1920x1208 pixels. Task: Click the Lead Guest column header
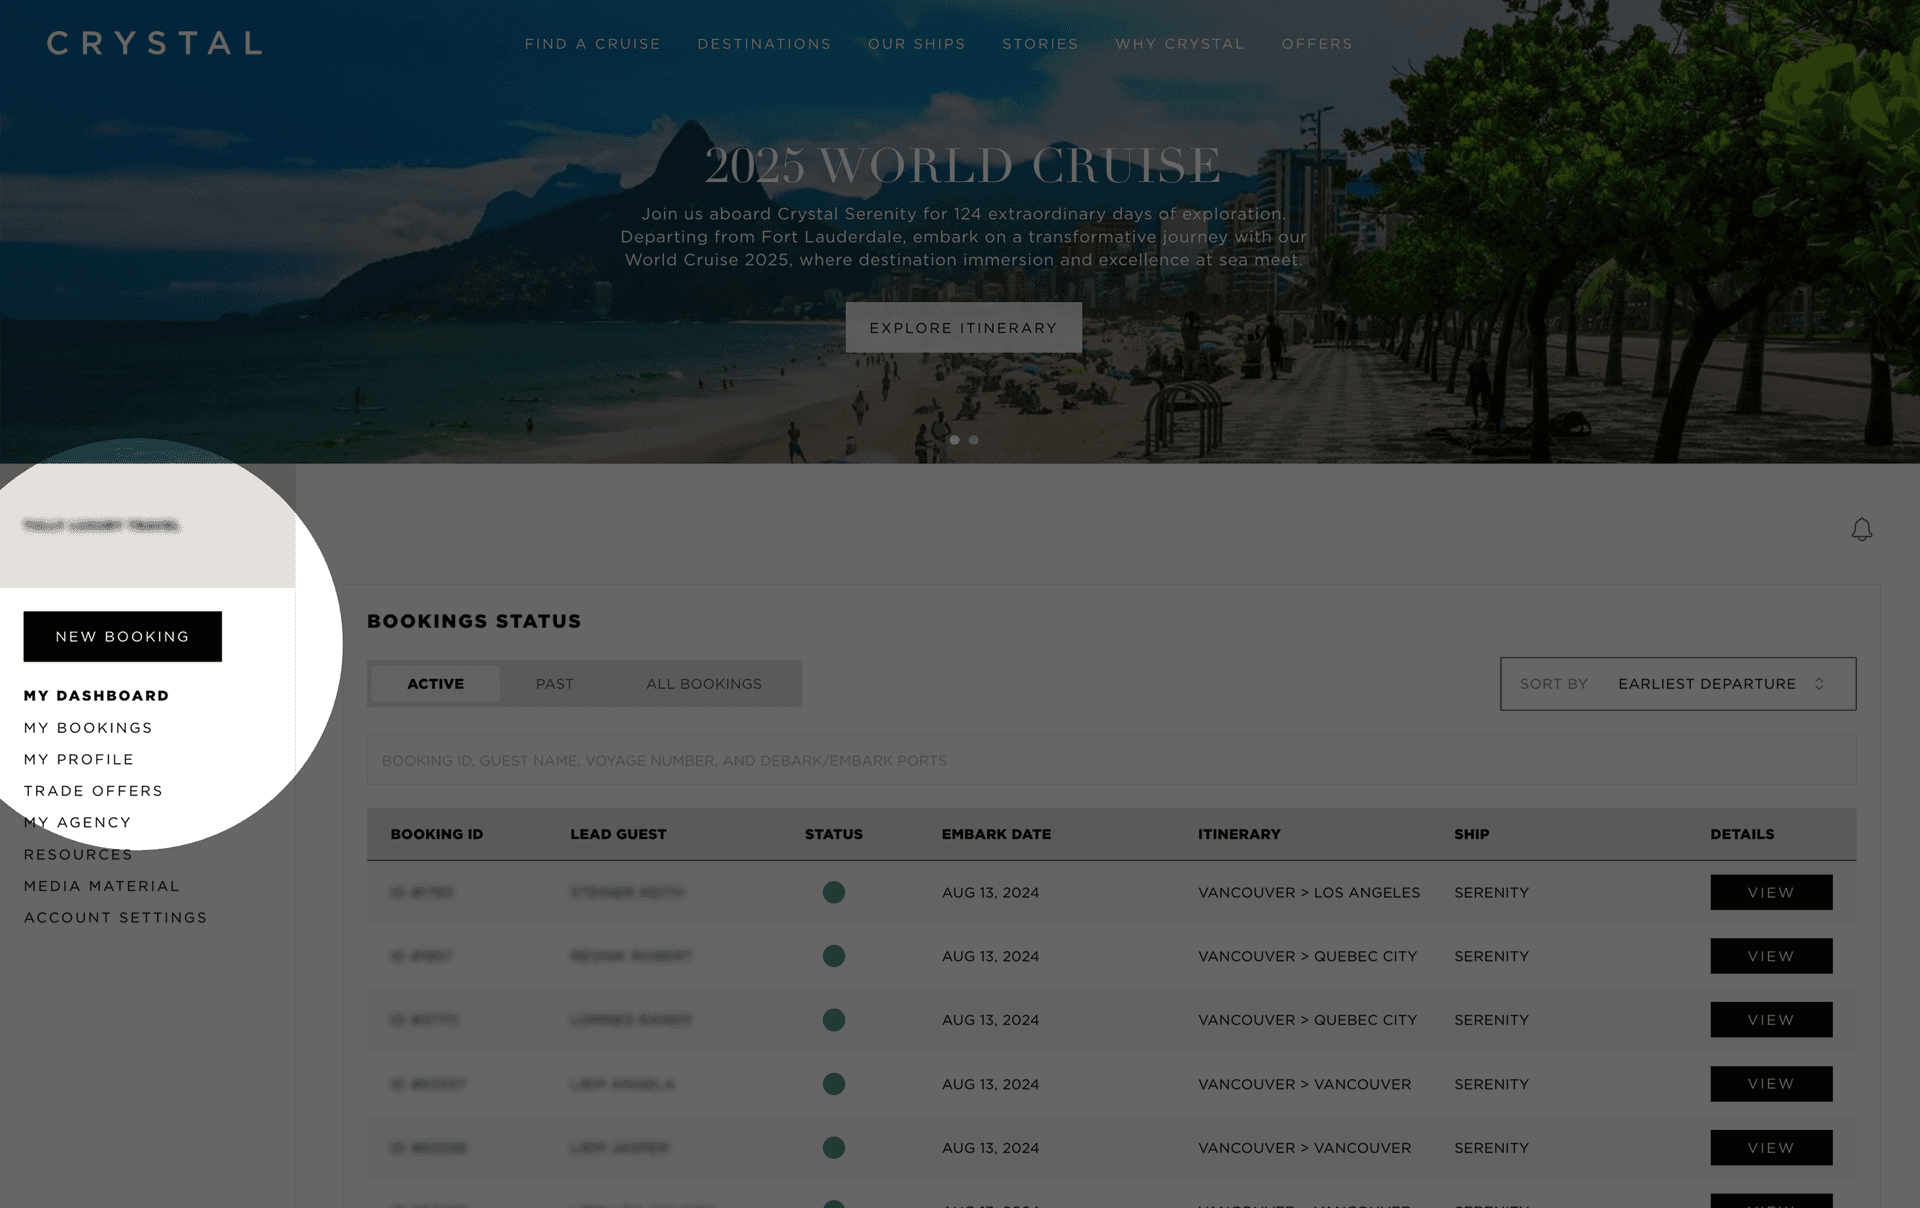point(618,834)
